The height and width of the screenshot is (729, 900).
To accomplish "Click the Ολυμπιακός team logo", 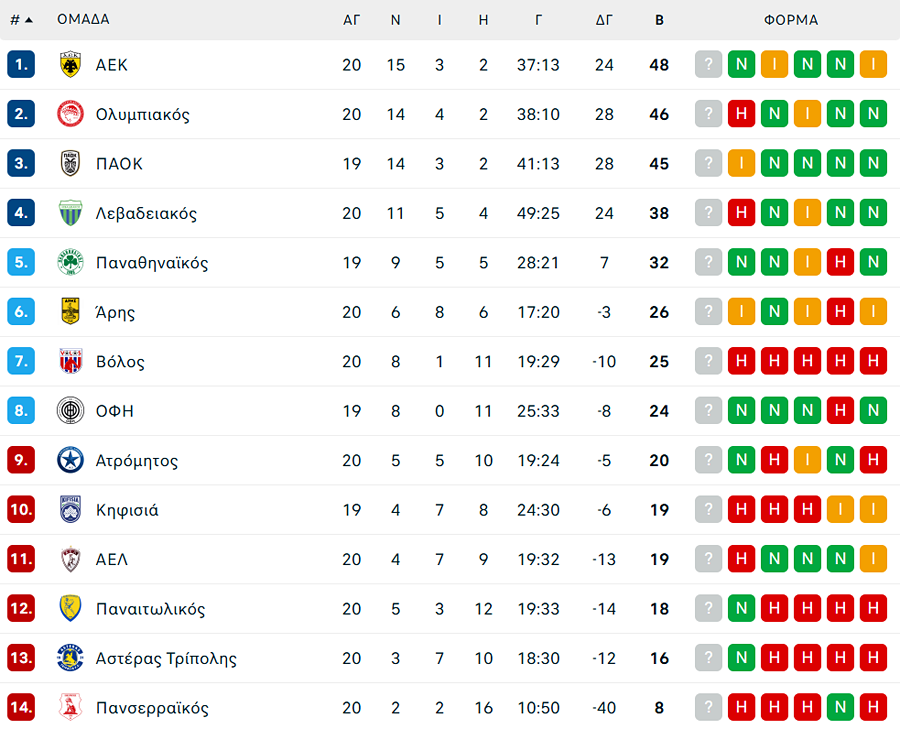I will pyautogui.click(x=71, y=114).
